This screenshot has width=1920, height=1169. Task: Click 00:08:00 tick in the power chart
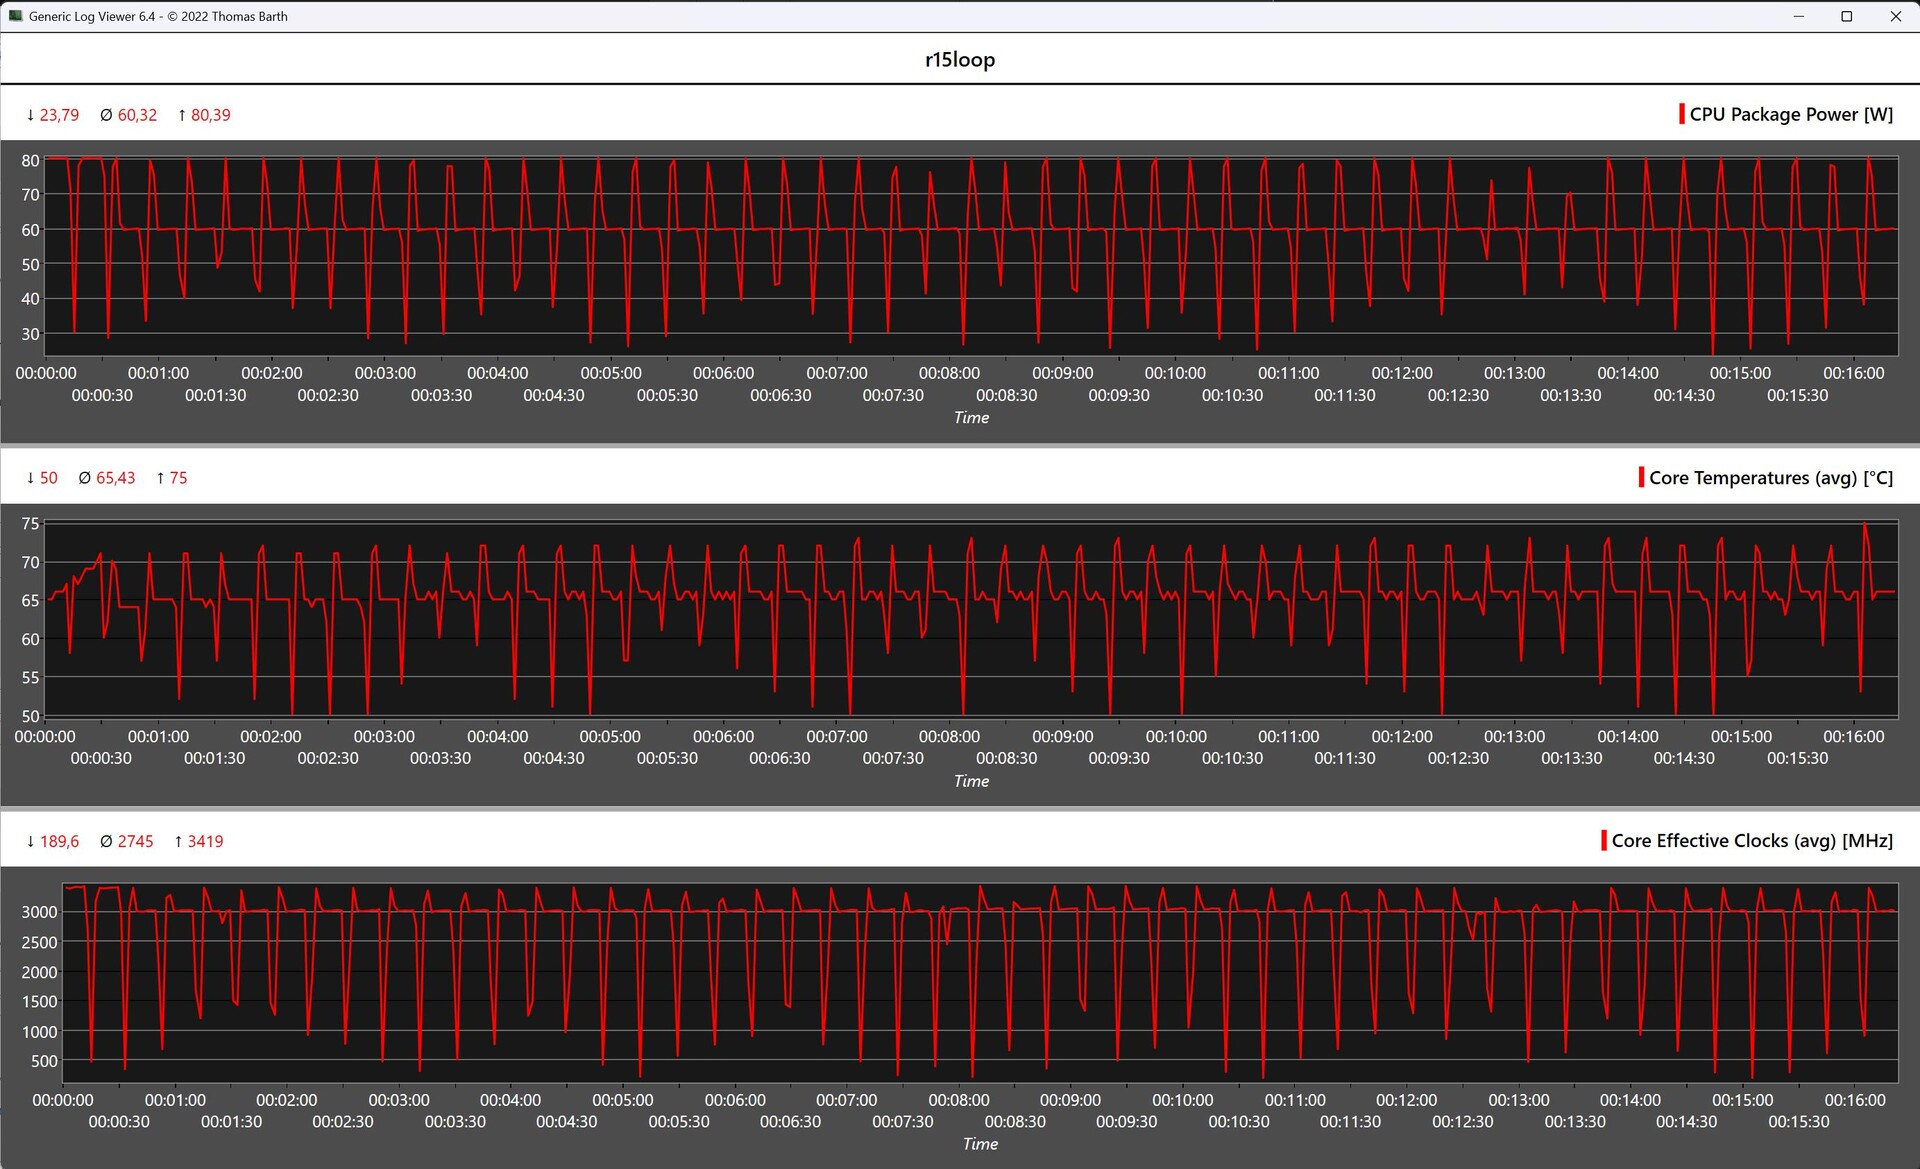coord(949,373)
